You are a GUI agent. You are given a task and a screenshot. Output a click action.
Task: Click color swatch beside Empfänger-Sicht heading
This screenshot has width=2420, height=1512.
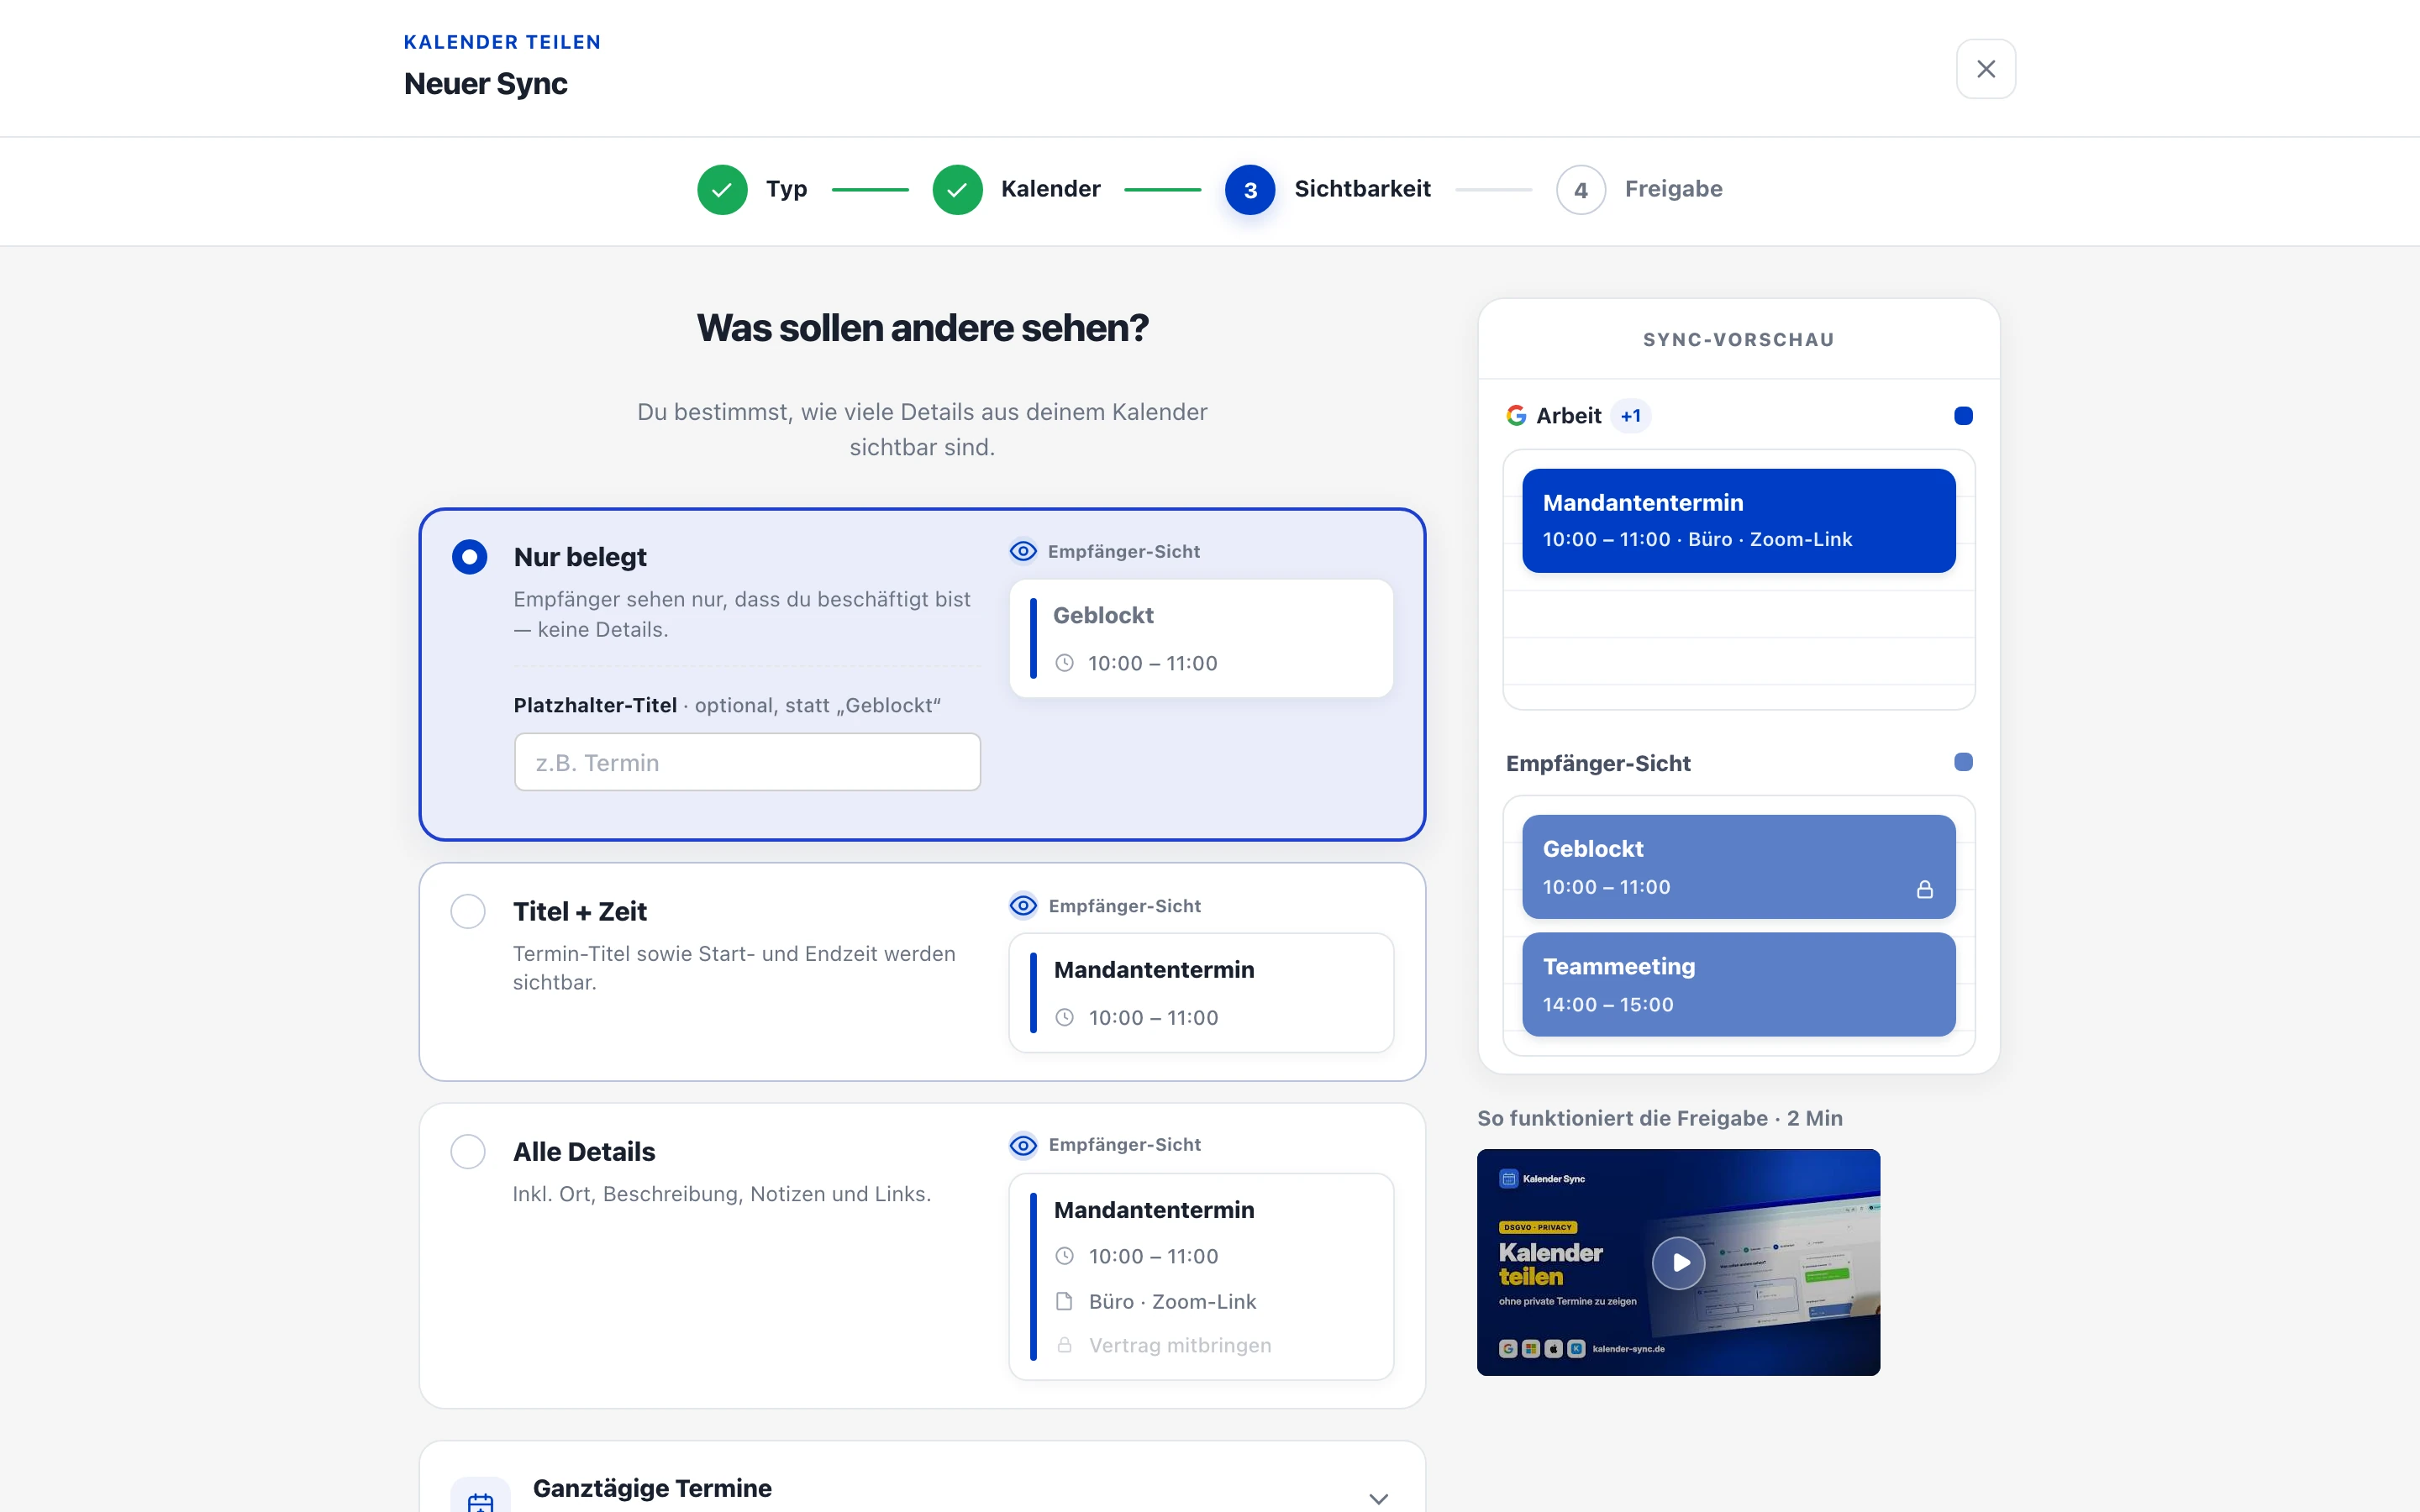1963,762
